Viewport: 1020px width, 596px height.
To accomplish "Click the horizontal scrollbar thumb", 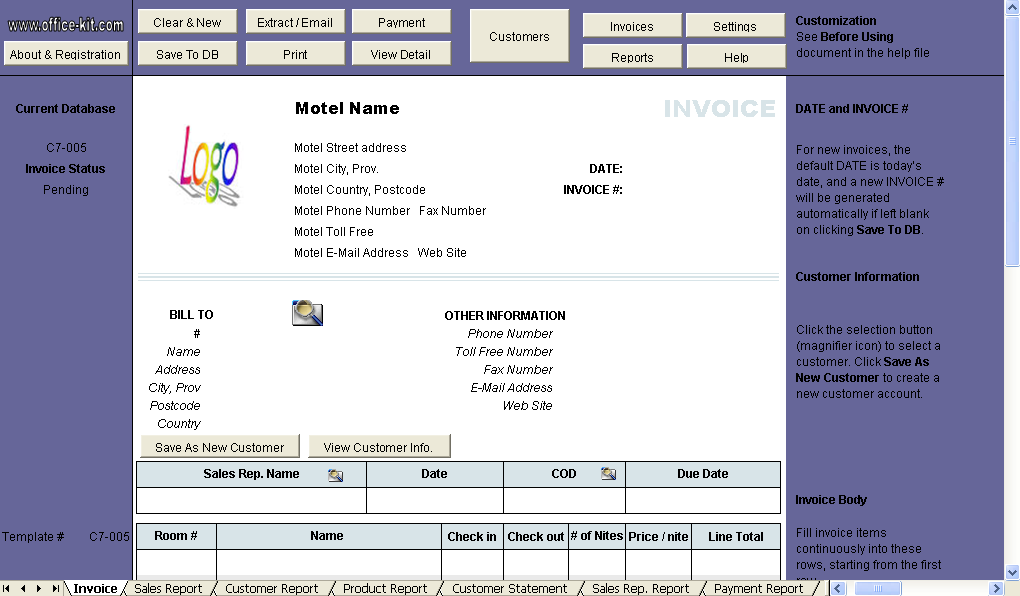I will 878,588.
